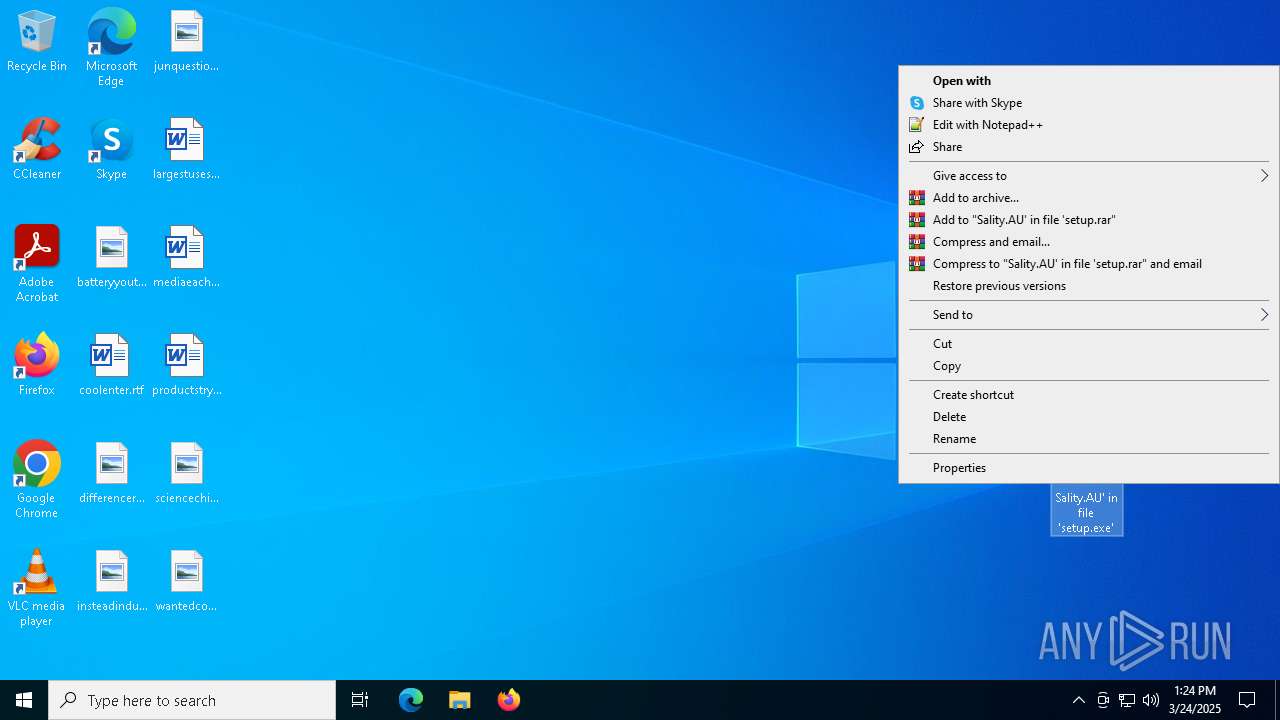1280x720 pixels.
Task: Choose Cut in the context menu
Action: [1089, 344]
